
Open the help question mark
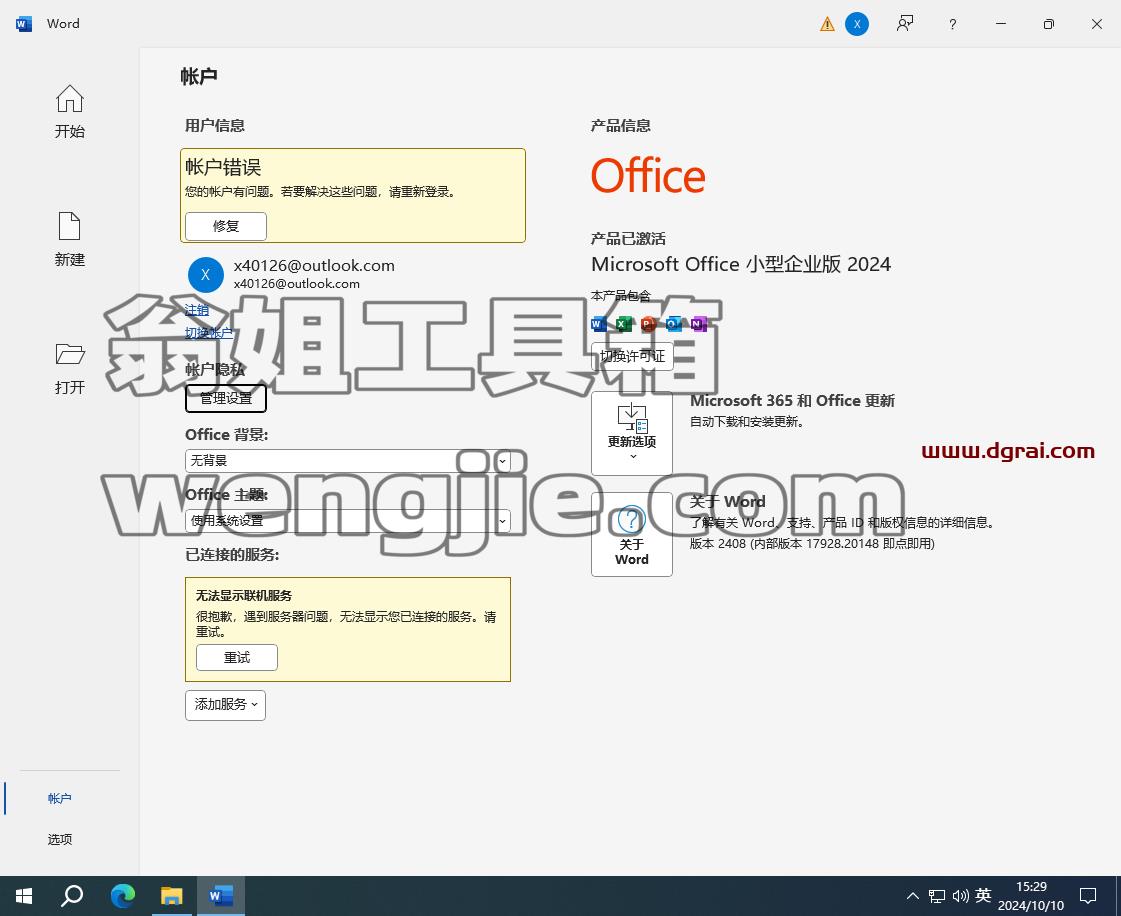(952, 24)
